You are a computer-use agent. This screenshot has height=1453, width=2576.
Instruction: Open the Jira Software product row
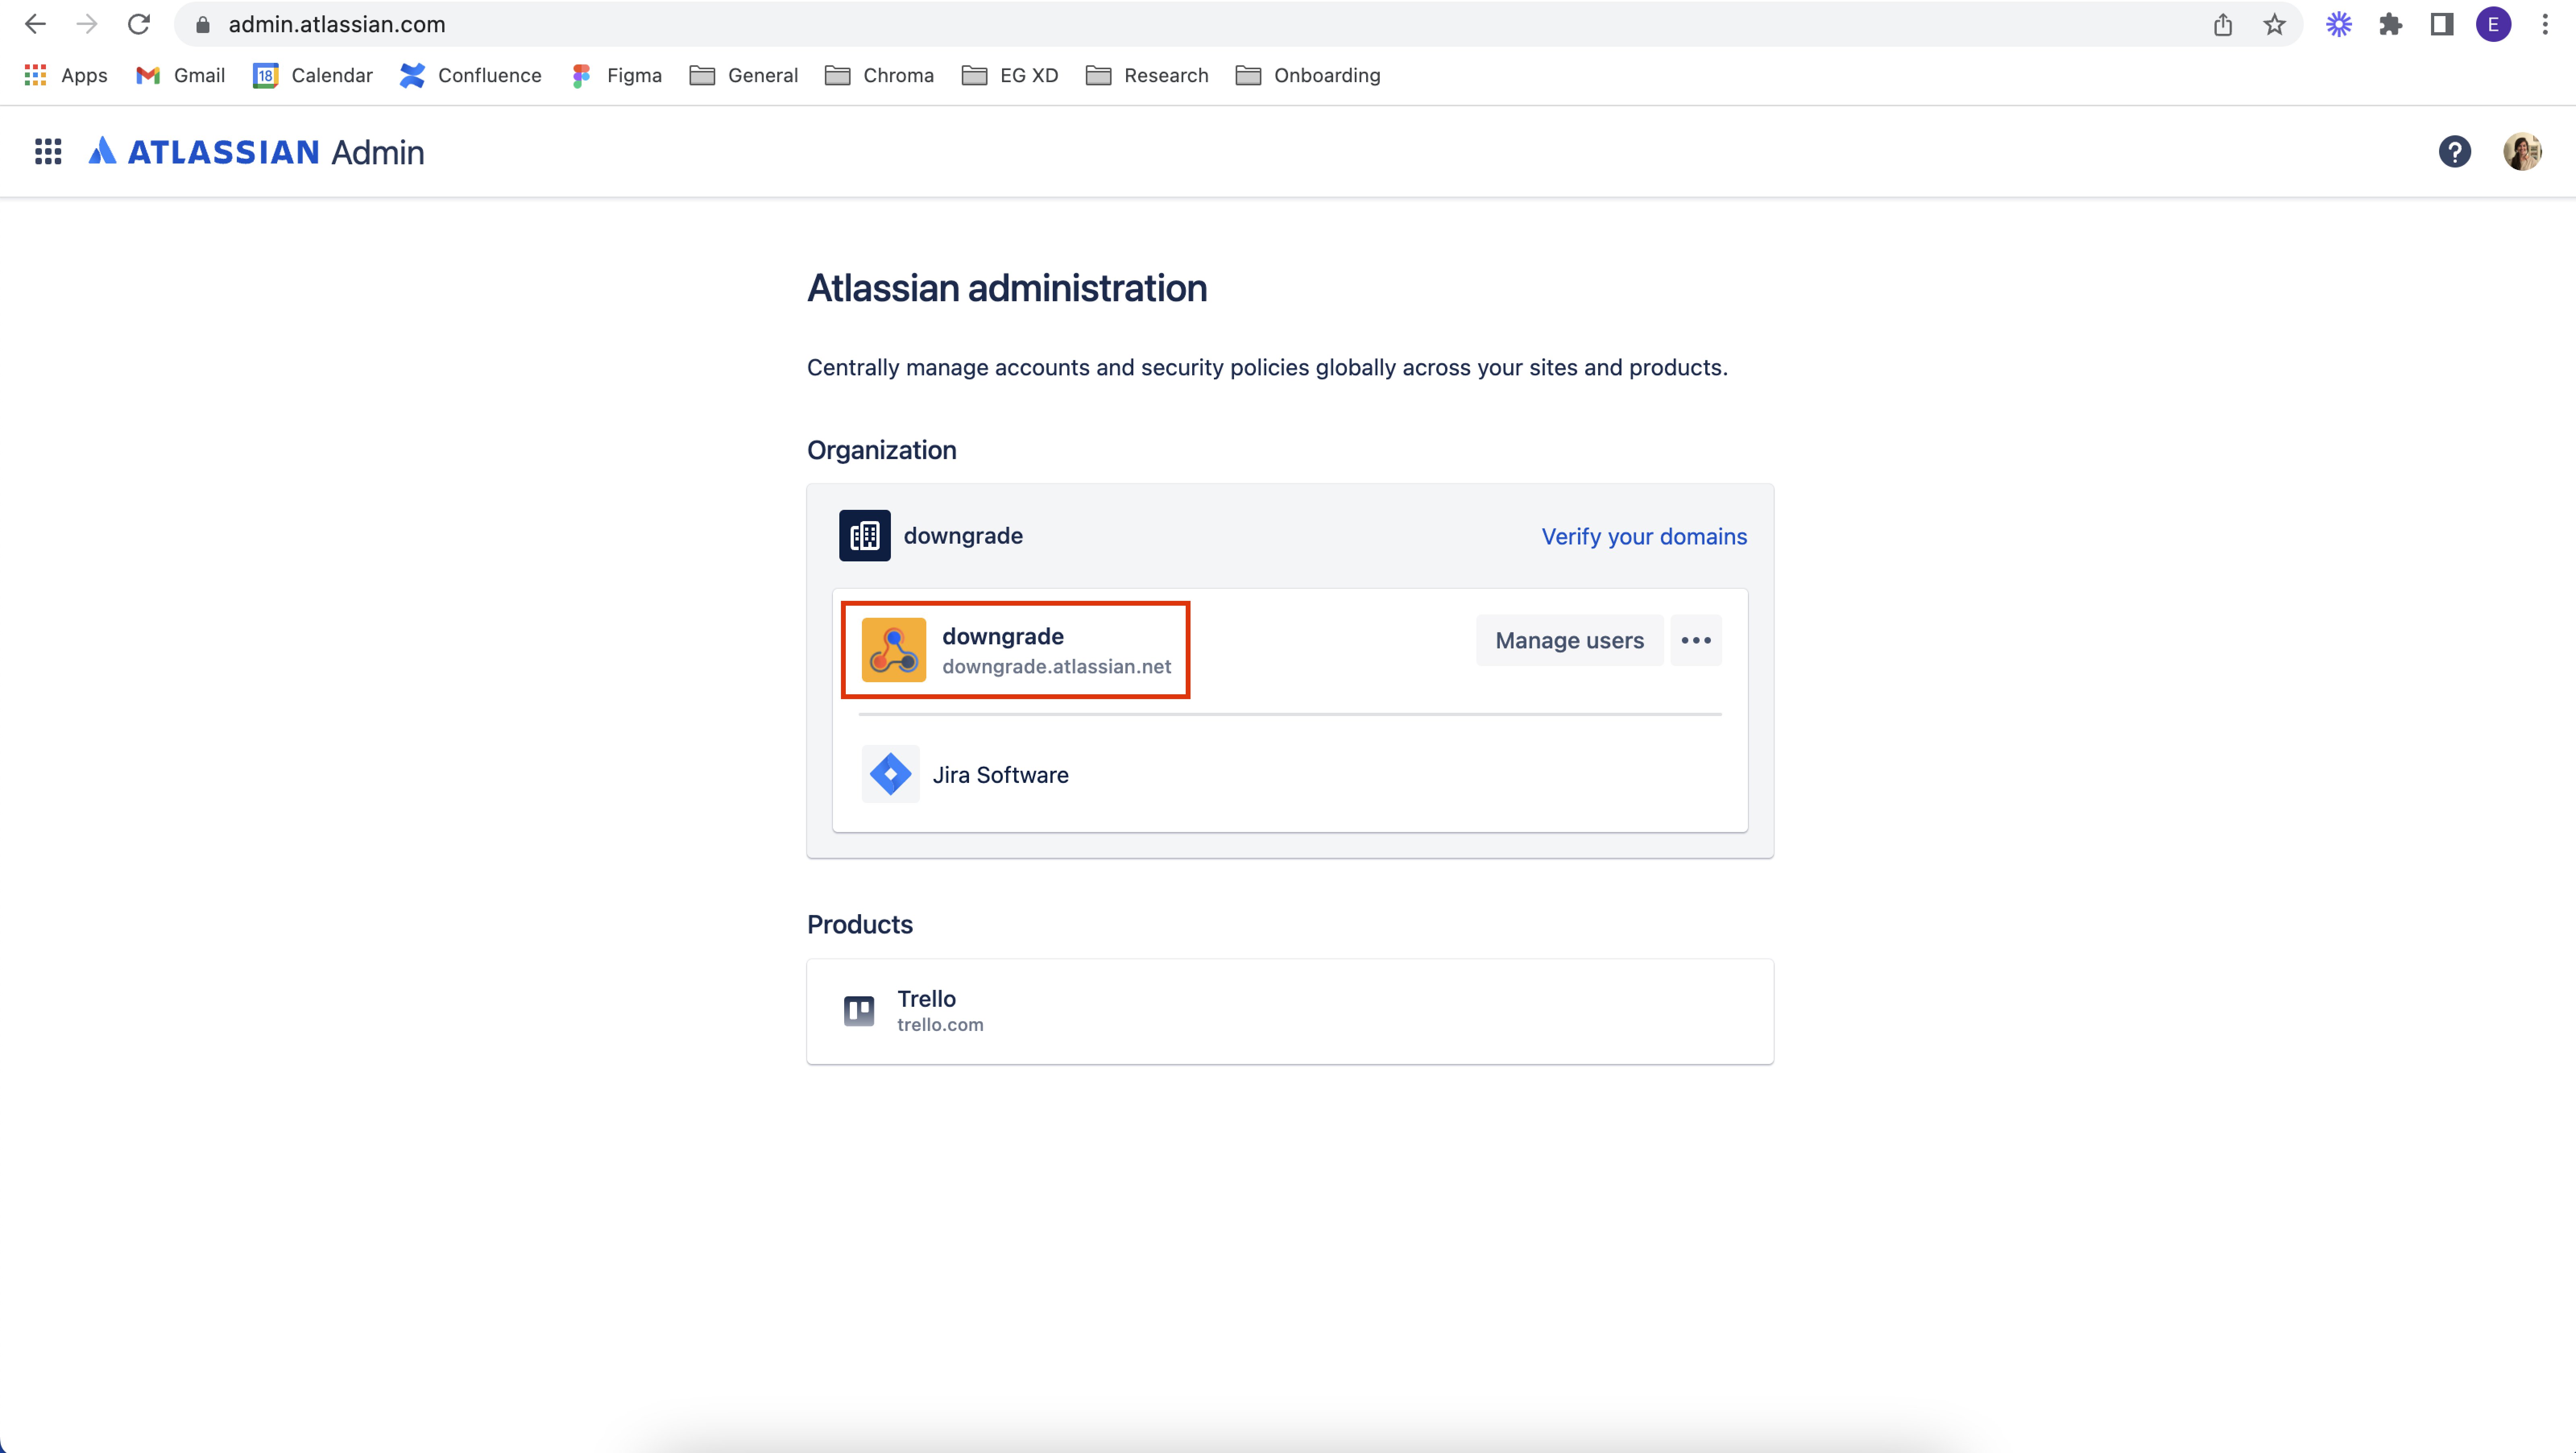1290,774
